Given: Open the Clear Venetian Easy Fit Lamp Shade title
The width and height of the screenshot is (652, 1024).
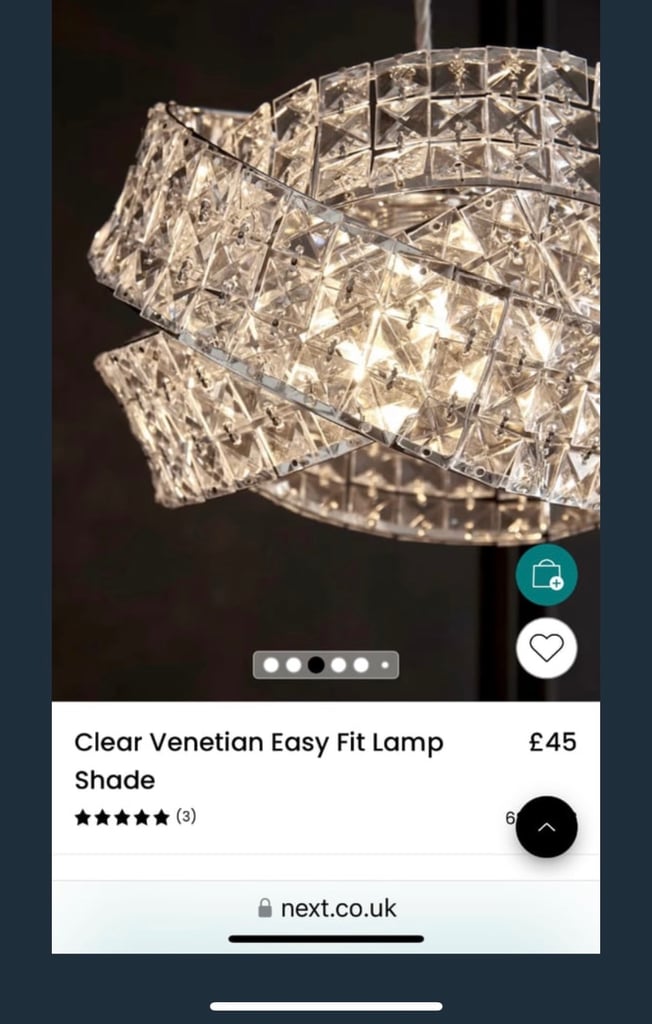Looking at the screenshot, I should click(x=259, y=761).
